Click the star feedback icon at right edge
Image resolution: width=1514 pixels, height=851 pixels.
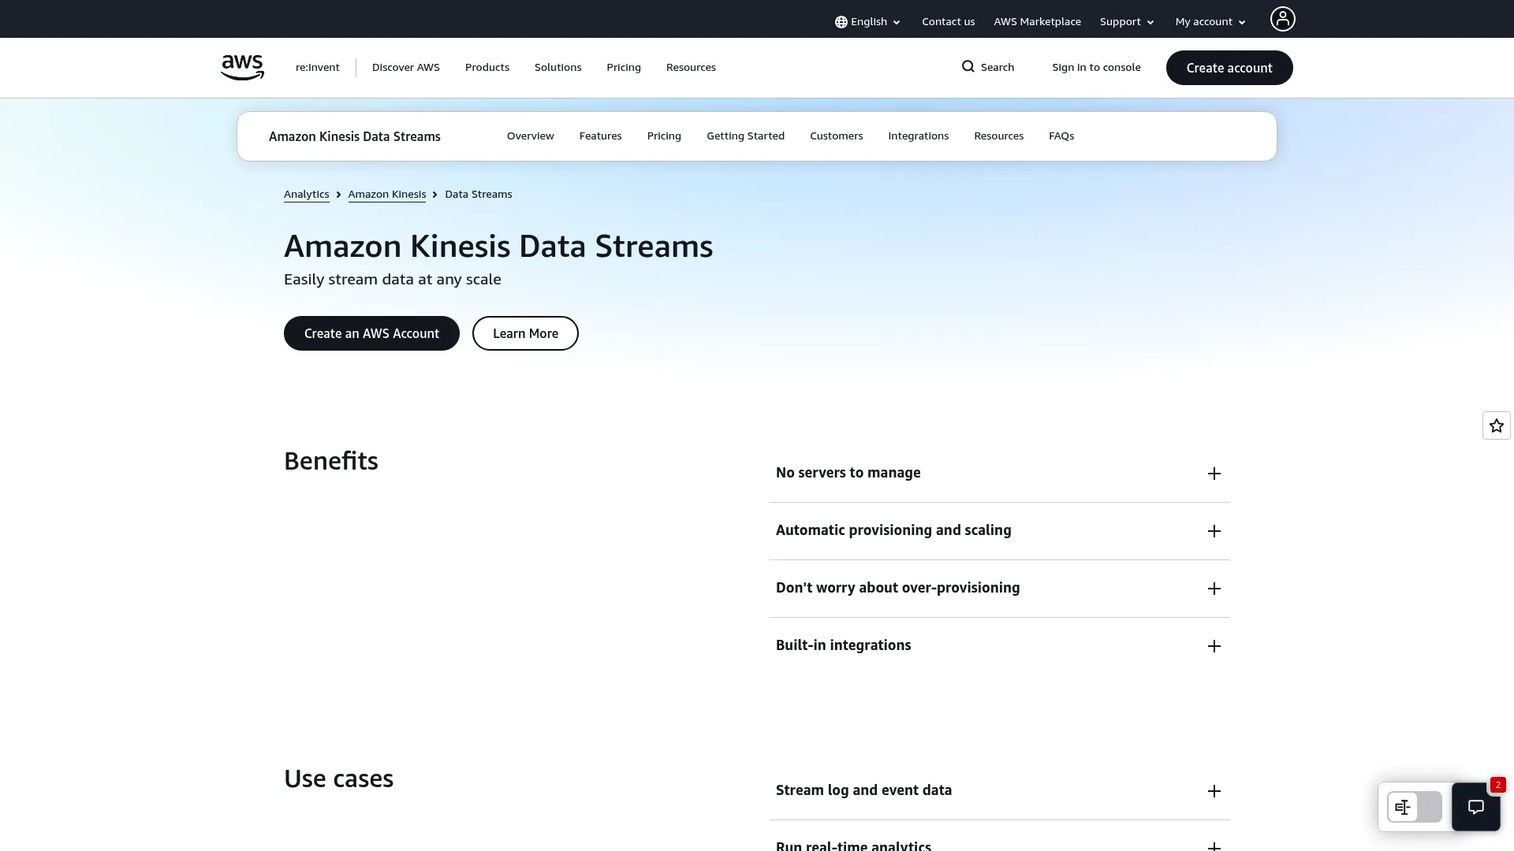tap(1496, 426)
